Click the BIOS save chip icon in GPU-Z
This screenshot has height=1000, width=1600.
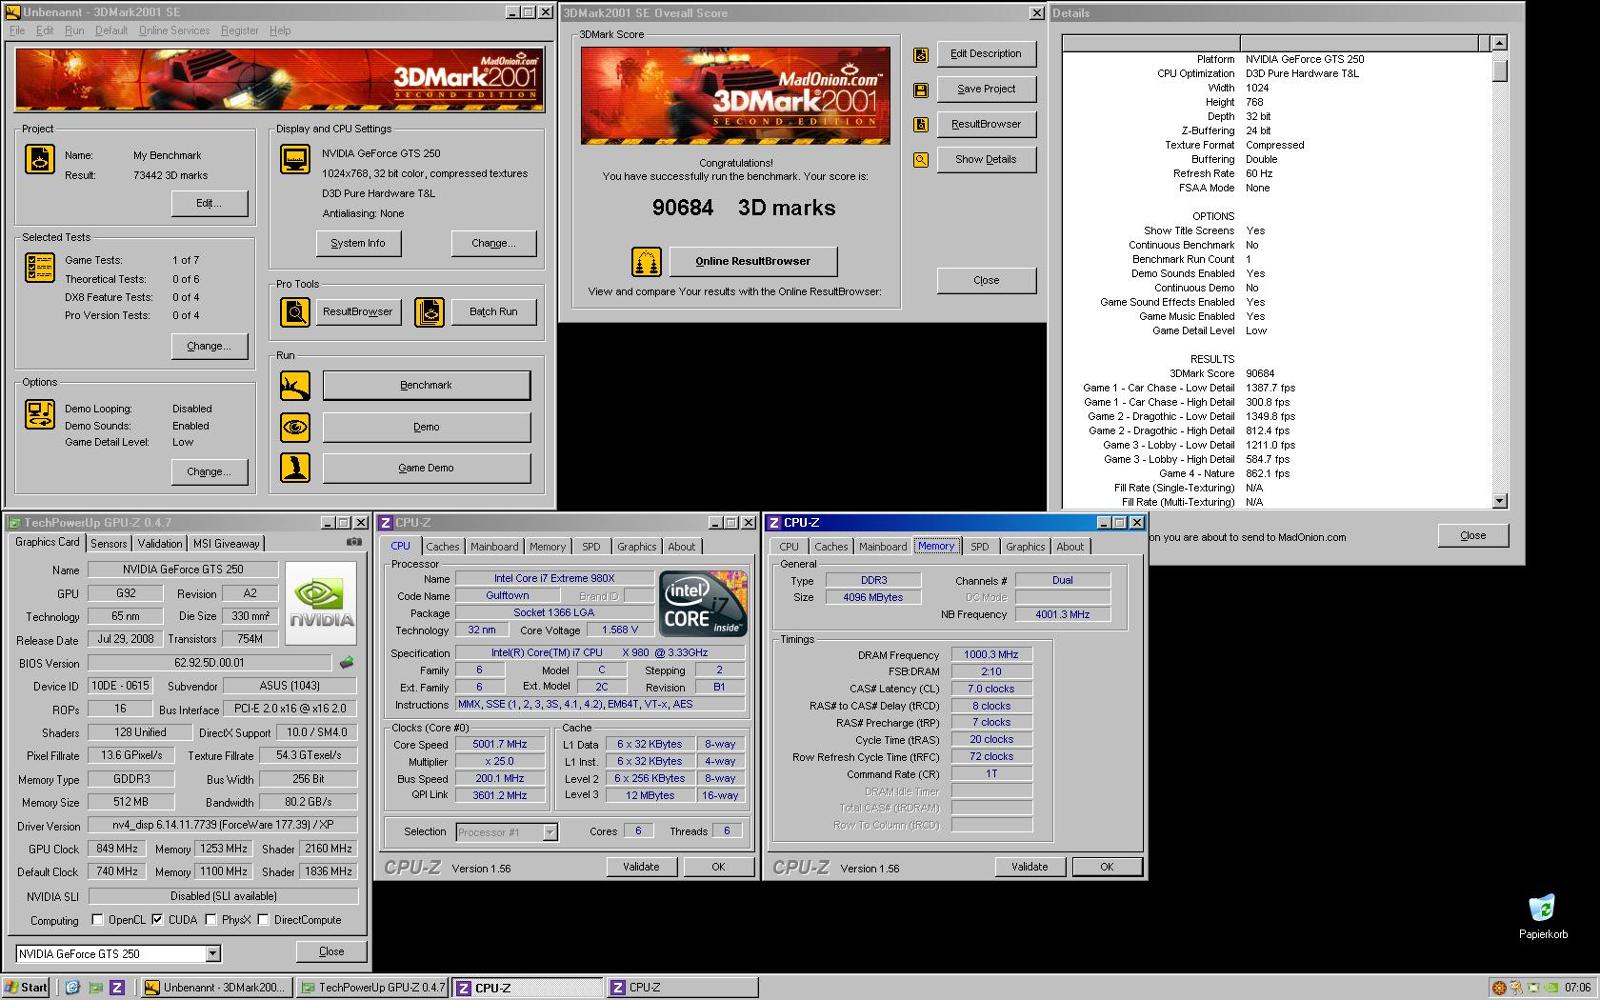(x=347, y=662)
